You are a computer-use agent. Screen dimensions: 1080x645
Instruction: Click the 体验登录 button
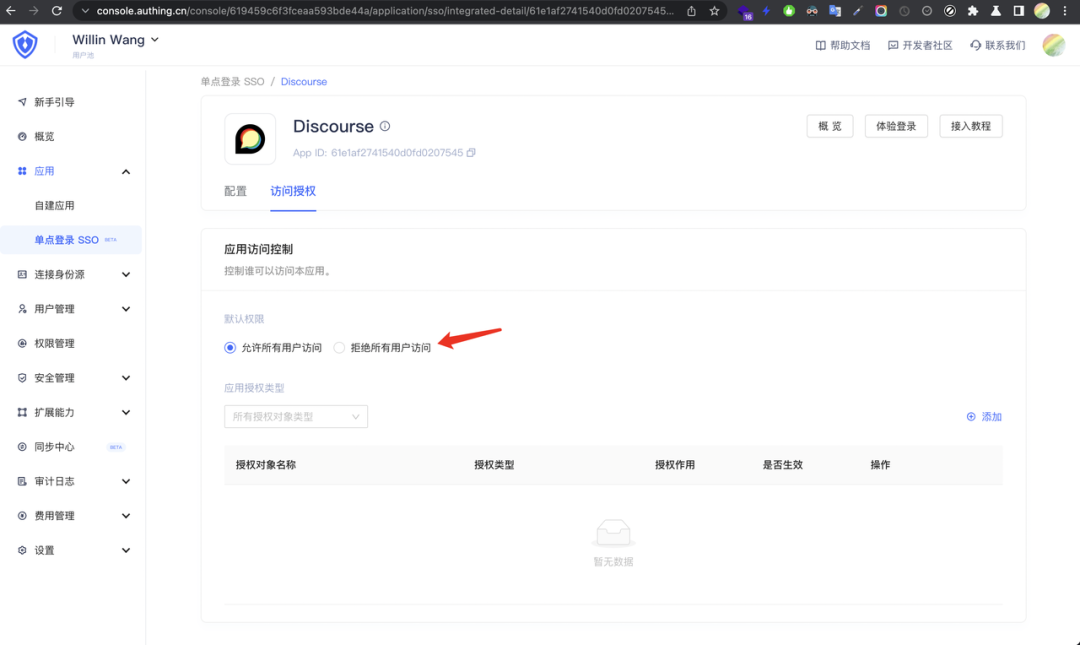896,126
